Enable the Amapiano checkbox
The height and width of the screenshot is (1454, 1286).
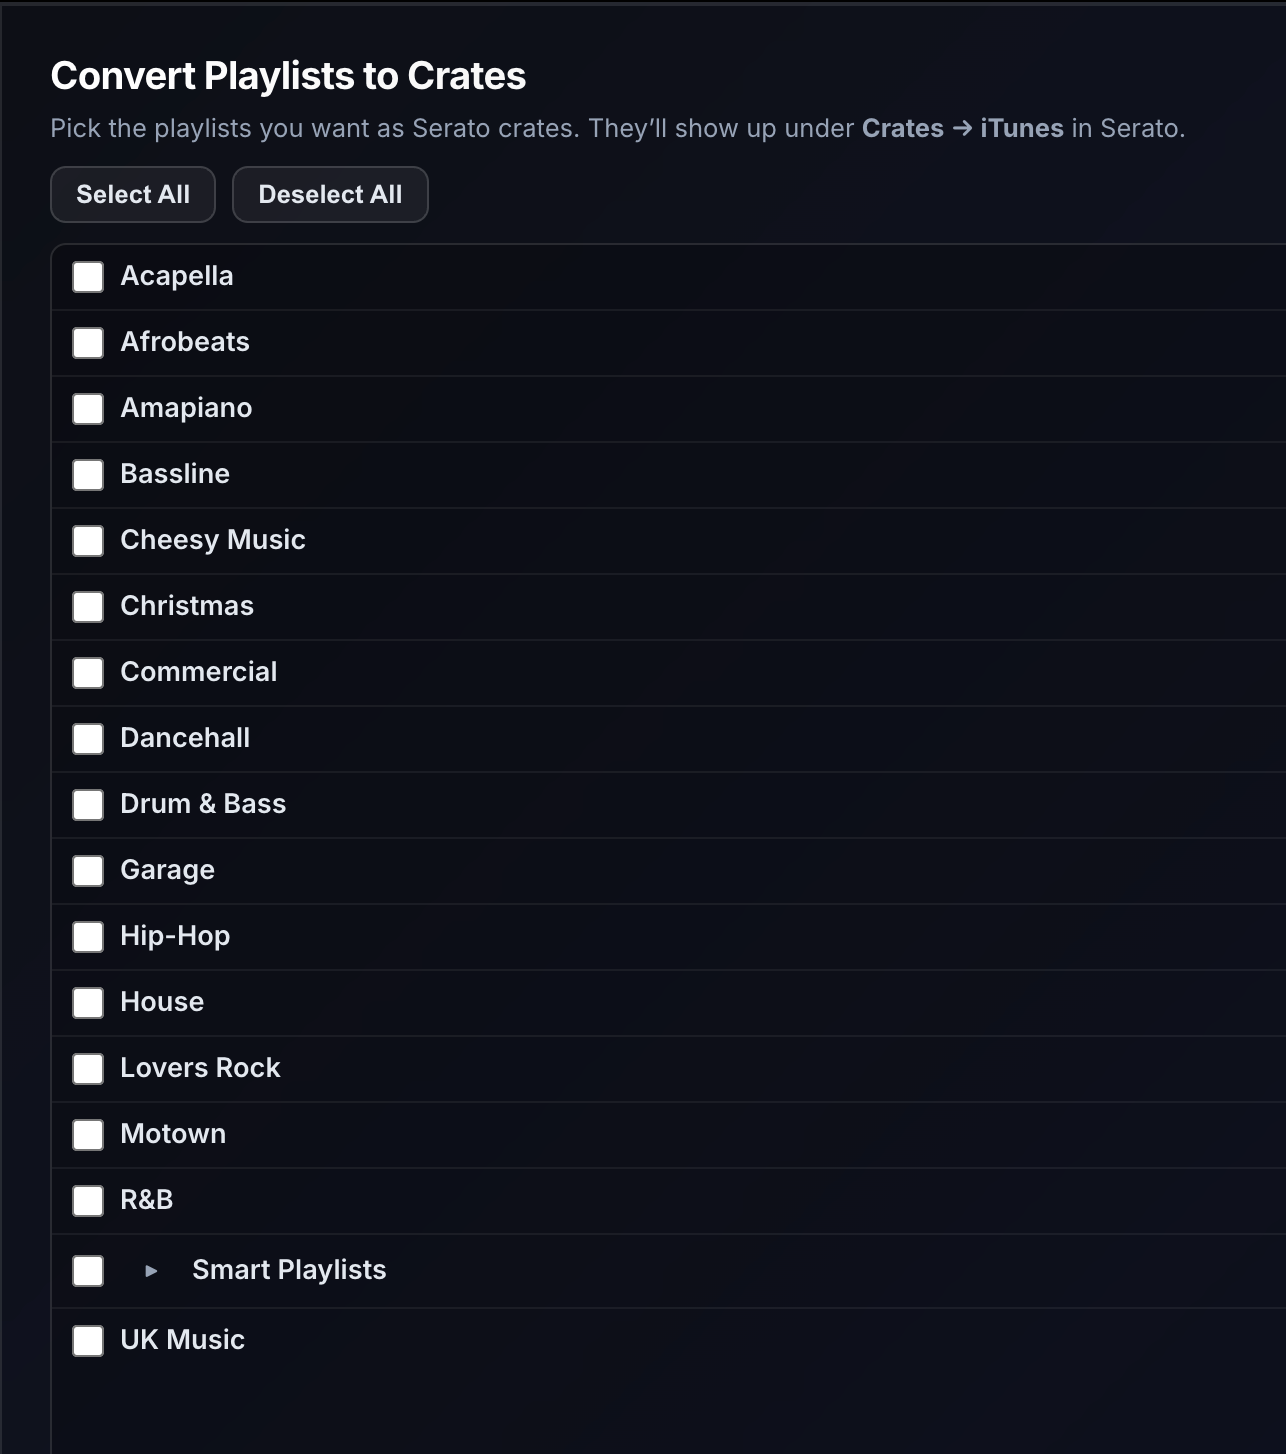[88, 409]
